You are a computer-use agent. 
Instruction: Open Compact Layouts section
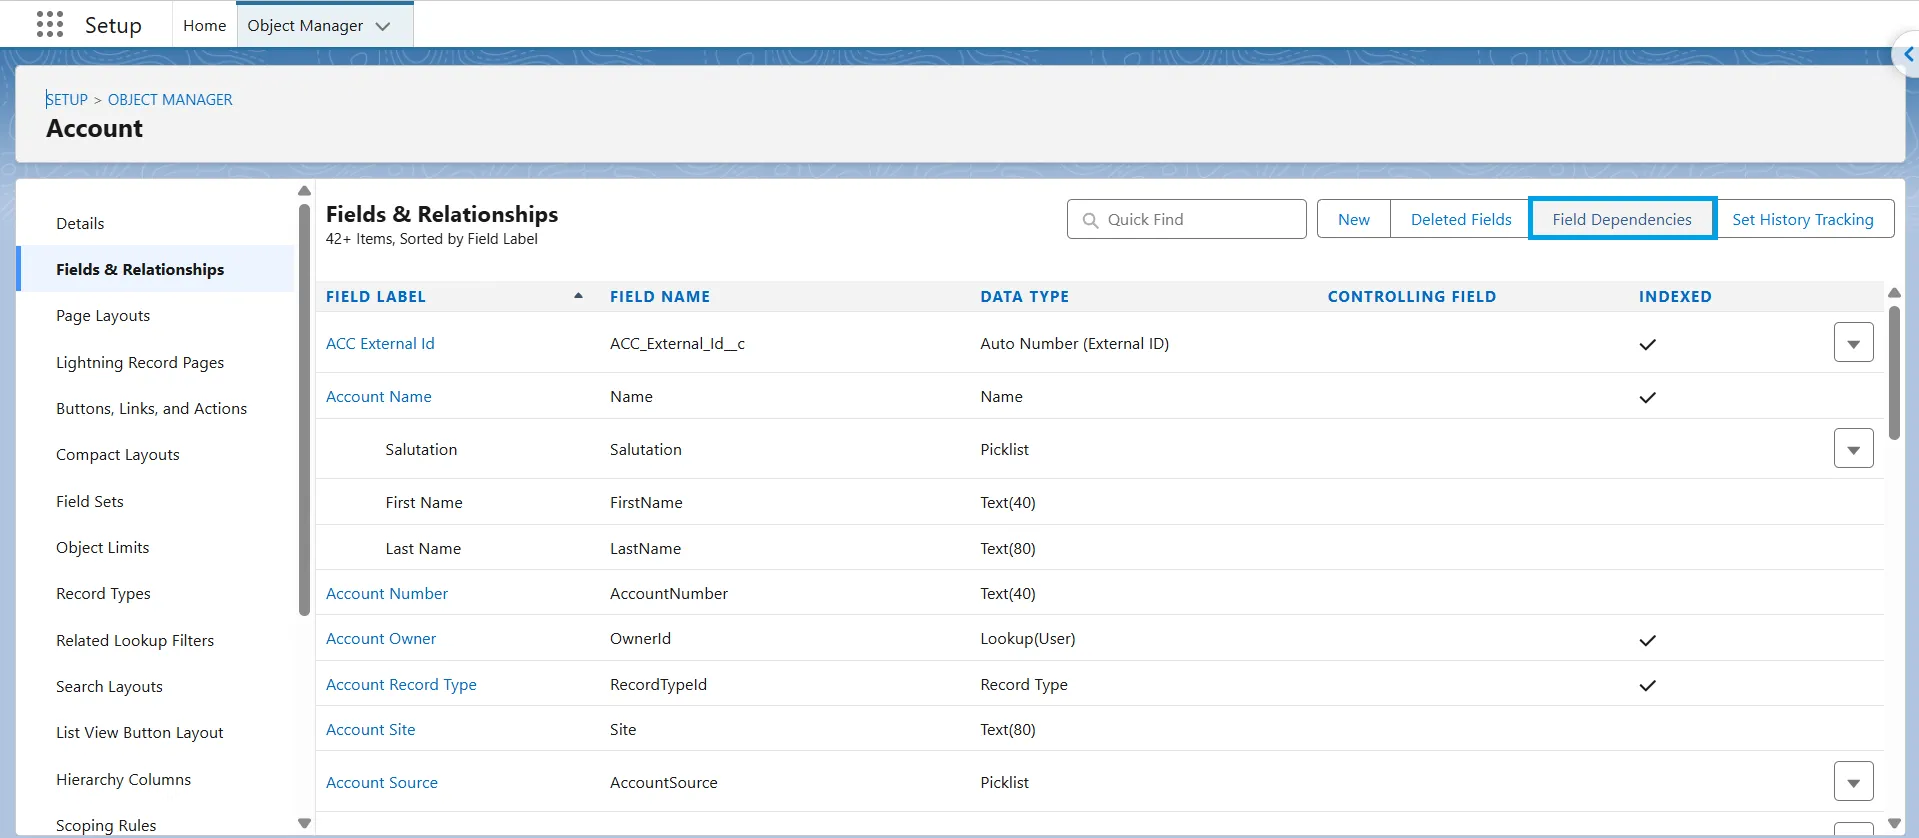pyautogui.click(x=118, y=454)
